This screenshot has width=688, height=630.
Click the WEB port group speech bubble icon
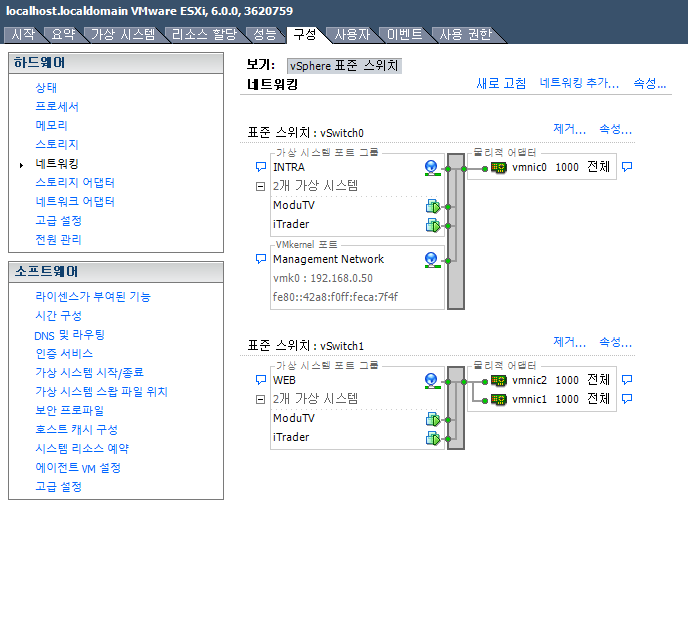coord(261,380)
